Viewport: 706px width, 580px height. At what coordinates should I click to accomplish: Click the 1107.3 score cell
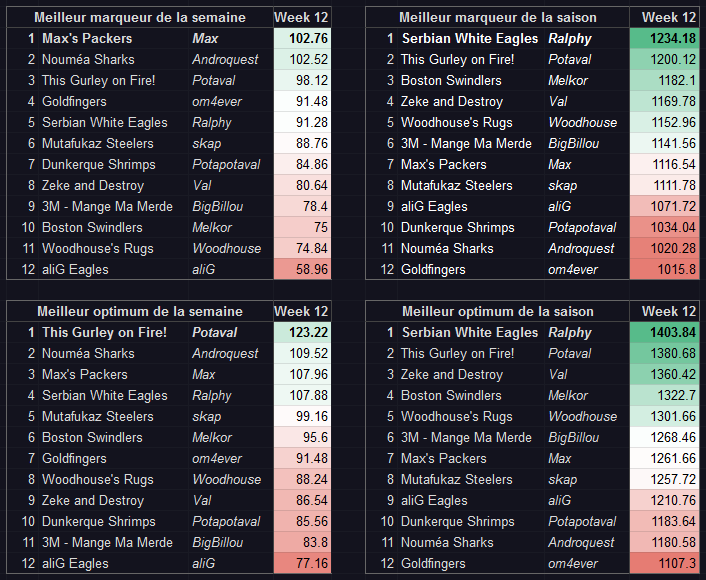[664, 564]
